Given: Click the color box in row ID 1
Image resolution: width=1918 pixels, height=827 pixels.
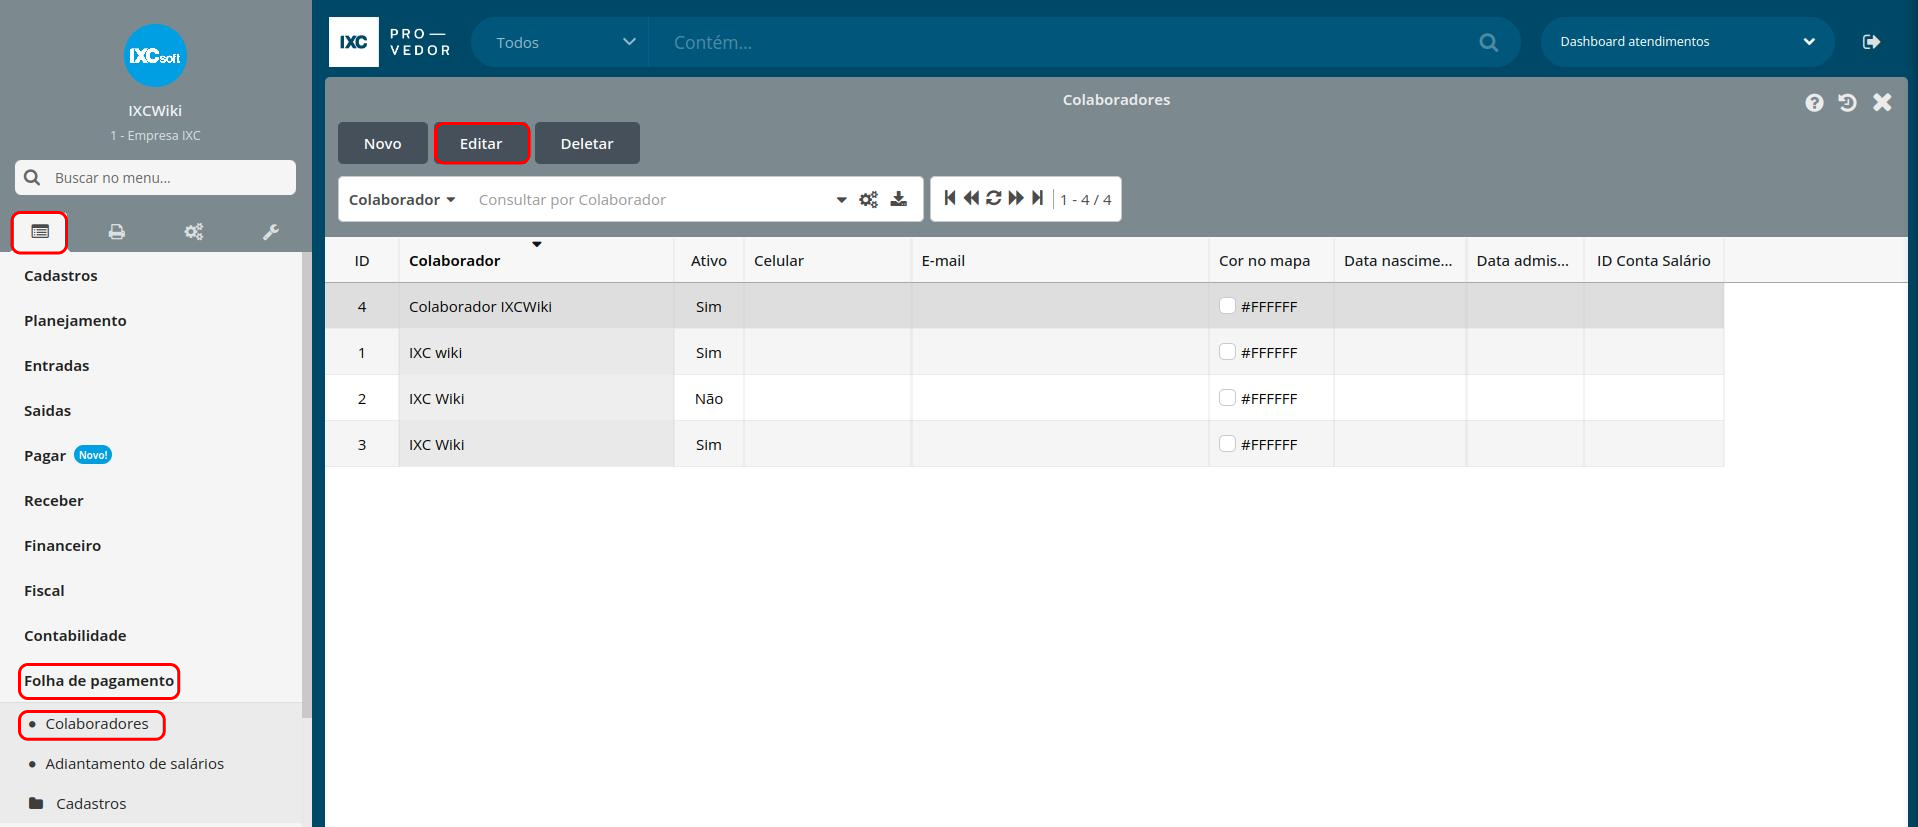Looking at the screenshot, I should click(x=1227, y=352).
